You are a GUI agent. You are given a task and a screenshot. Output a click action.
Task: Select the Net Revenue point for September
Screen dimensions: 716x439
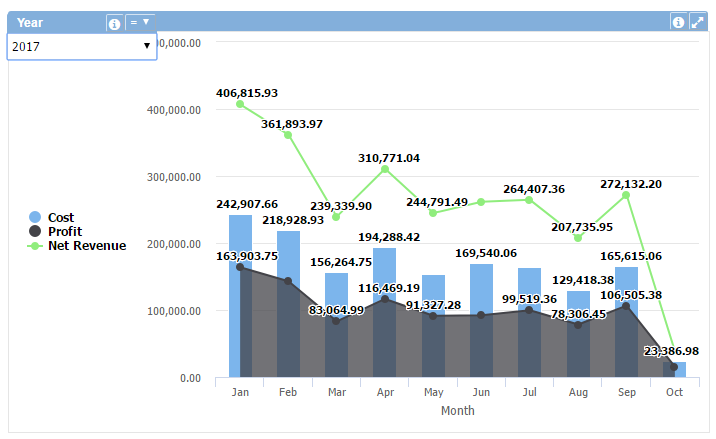626,195
